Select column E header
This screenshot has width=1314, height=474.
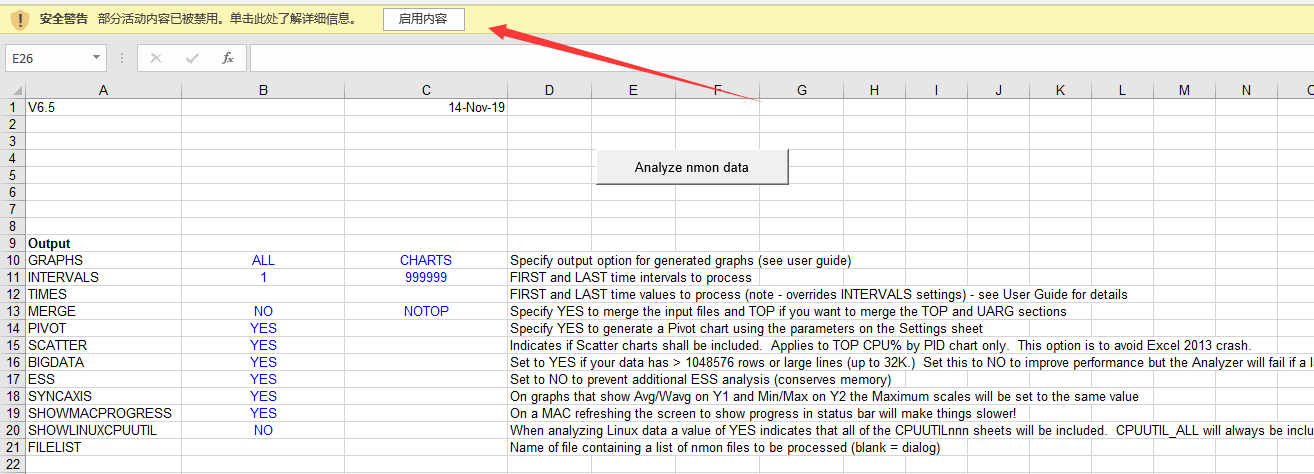coord(633,90)
